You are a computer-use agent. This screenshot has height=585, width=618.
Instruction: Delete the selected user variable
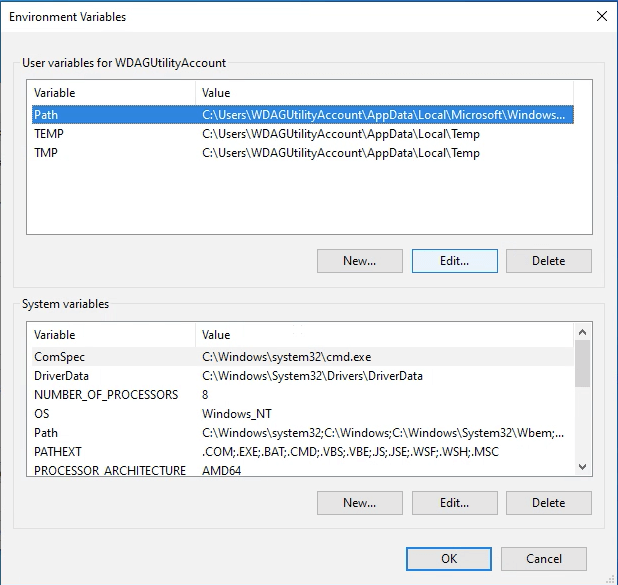(x=548, y=261)
